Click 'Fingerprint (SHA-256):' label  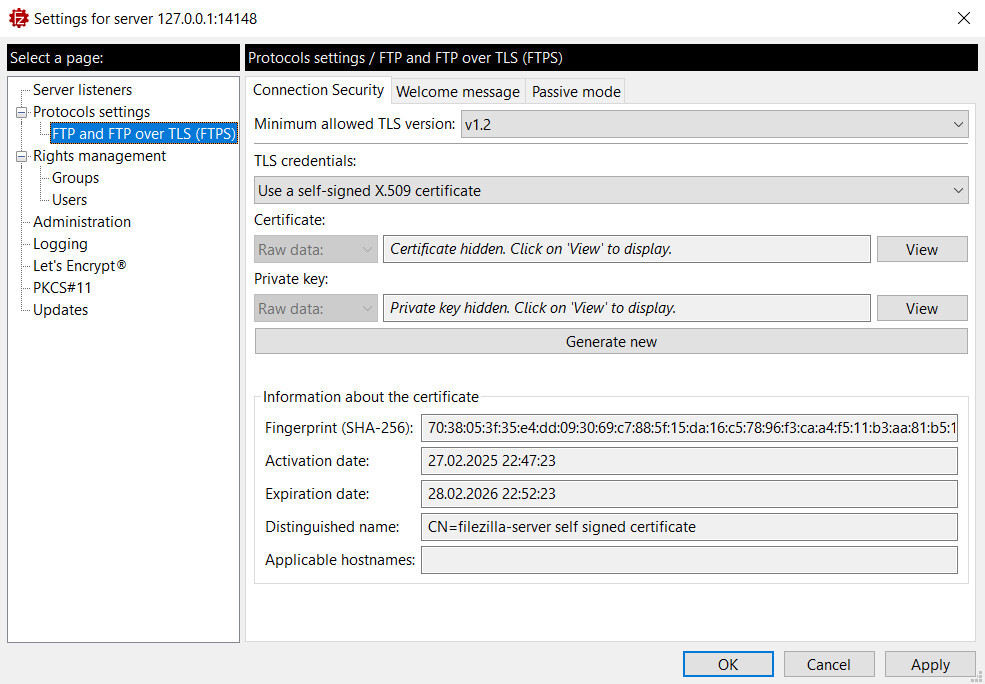(339, 428)
